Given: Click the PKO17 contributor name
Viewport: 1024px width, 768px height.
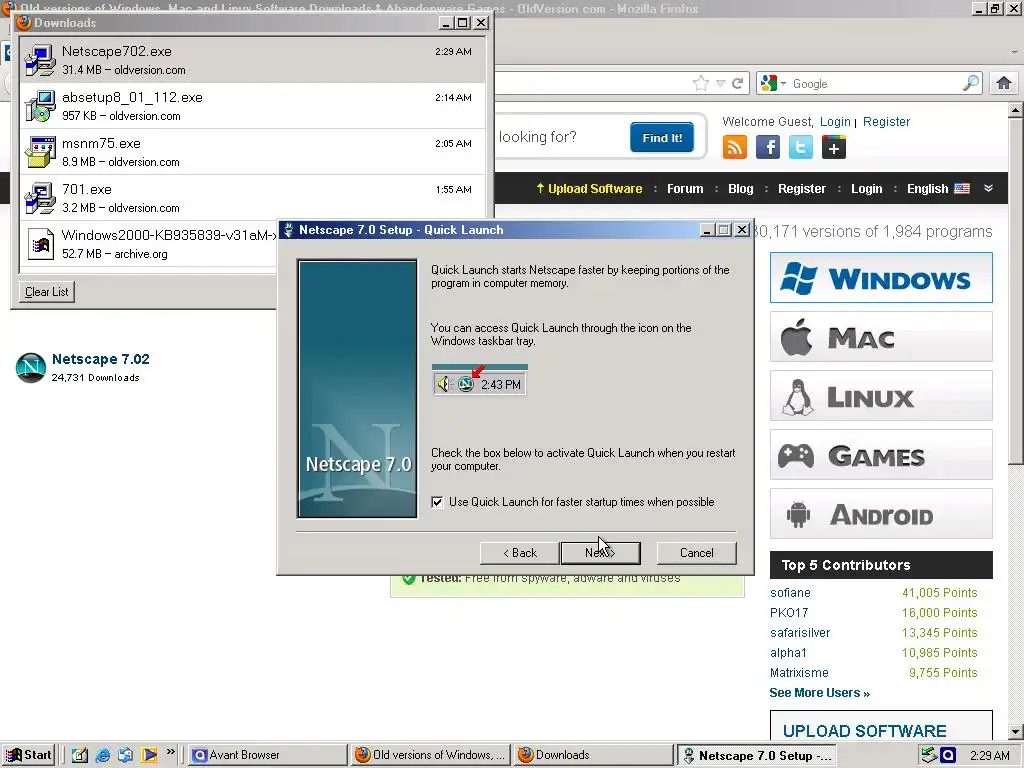Looking at the screenshot, I should tap(789, 613).
